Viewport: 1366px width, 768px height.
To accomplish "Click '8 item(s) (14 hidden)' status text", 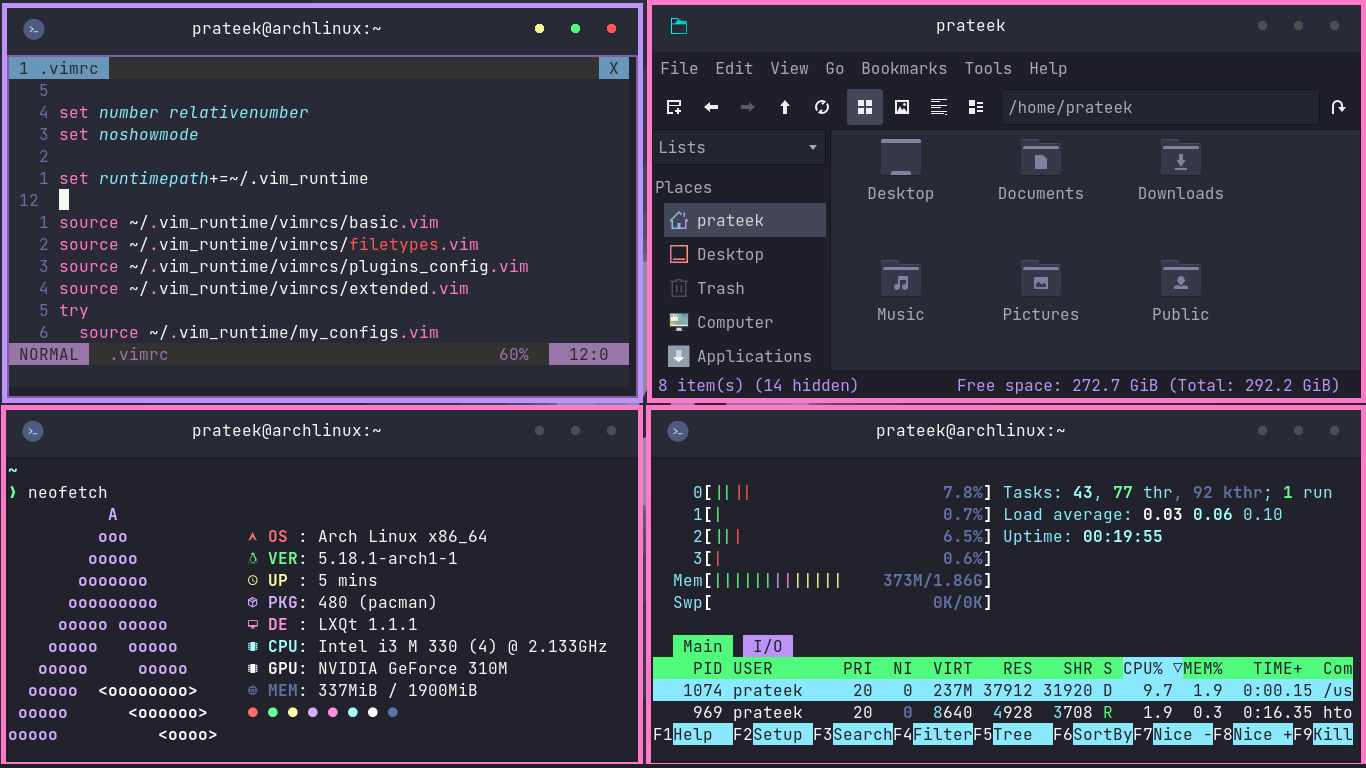I will tap(758, 385).
